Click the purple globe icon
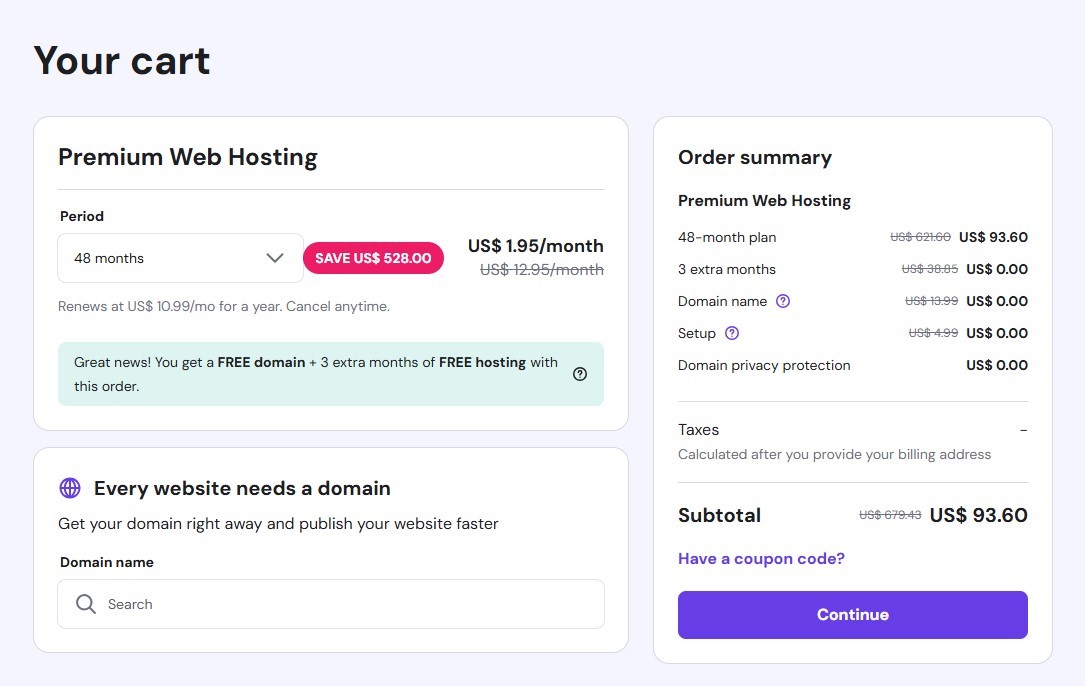1085x686 pixels. tap(70, 488)
